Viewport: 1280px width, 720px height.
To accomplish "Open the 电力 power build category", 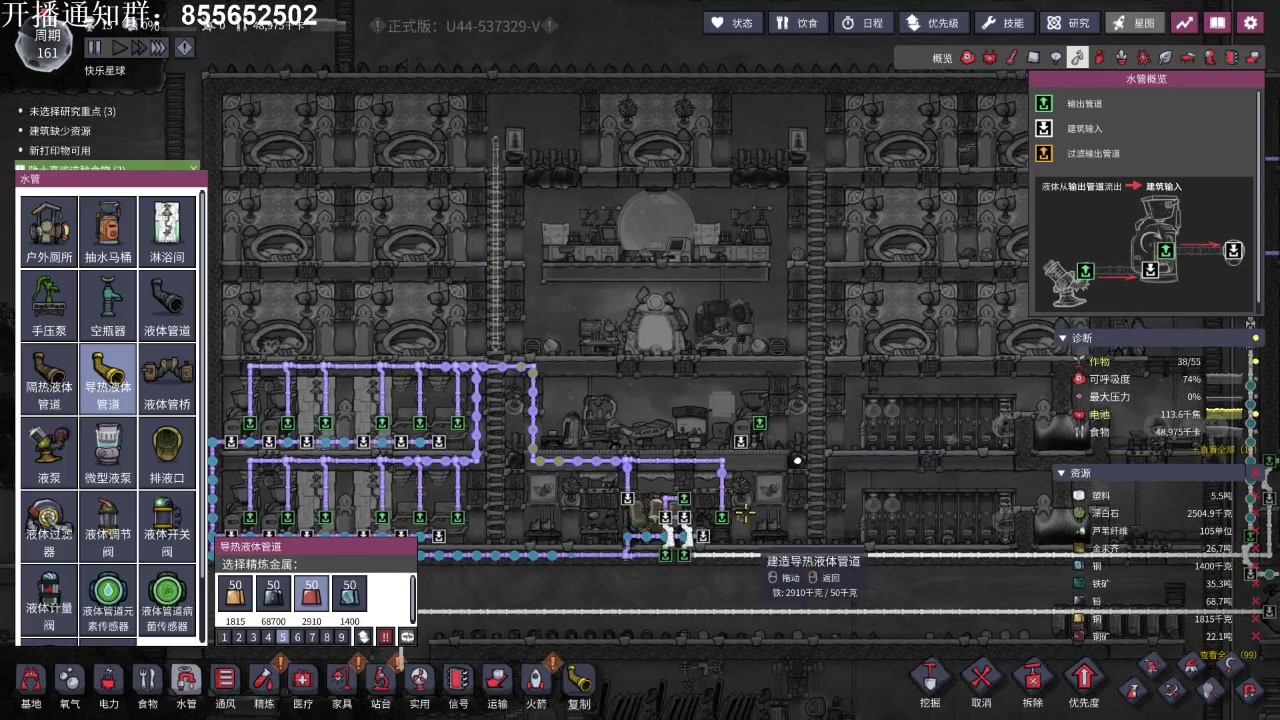I will pyautogui.click(x=109, y=686).
